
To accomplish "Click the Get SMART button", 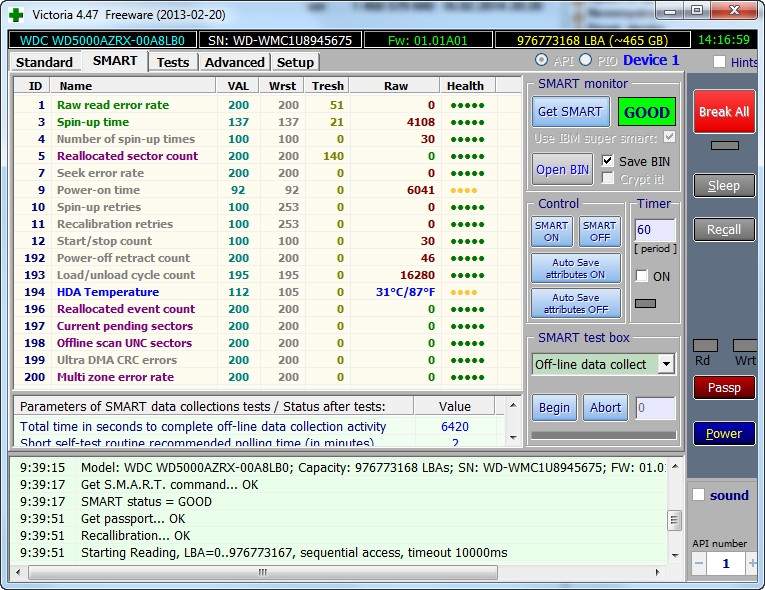I will click(570, 112).
